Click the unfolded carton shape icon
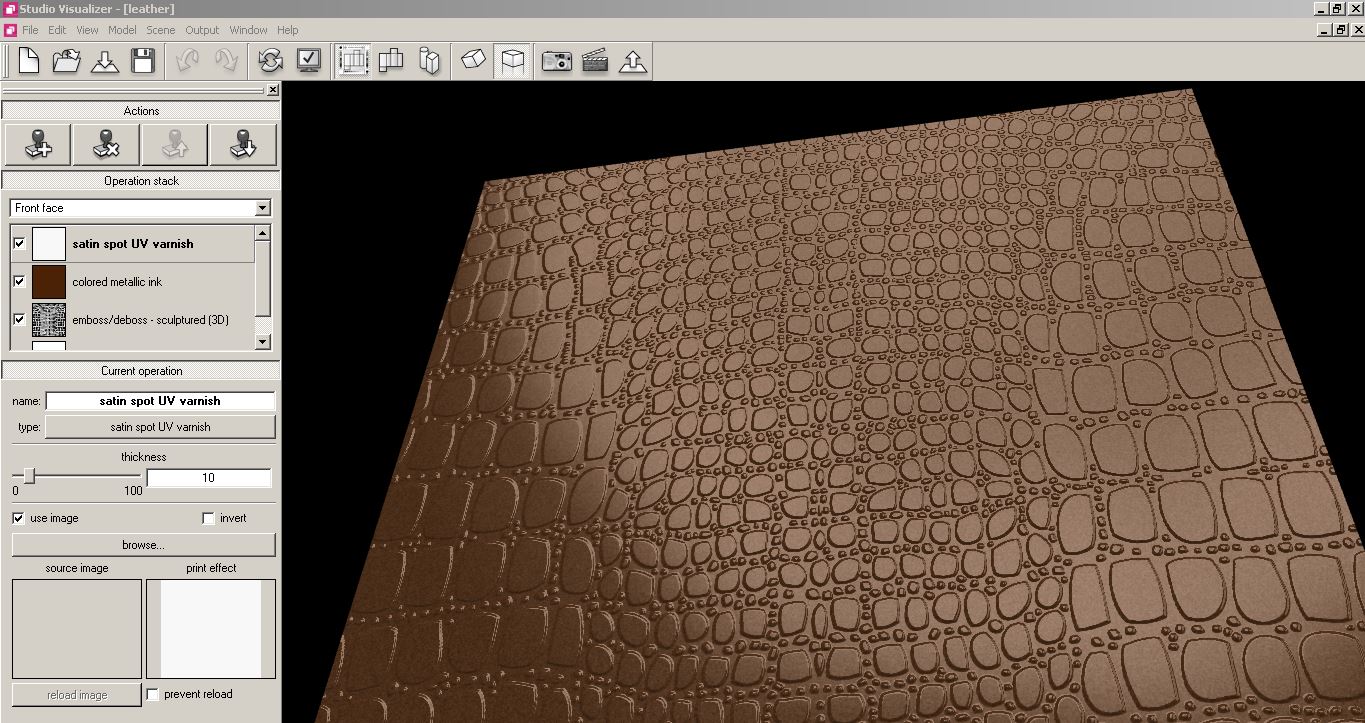The width and height of the screenshot is (1365, 723). (x=391, y=61)
